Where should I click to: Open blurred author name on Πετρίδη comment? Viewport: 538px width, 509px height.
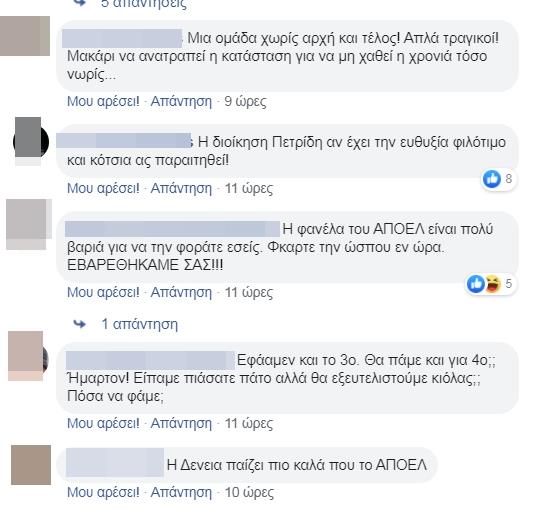[124, 141]
